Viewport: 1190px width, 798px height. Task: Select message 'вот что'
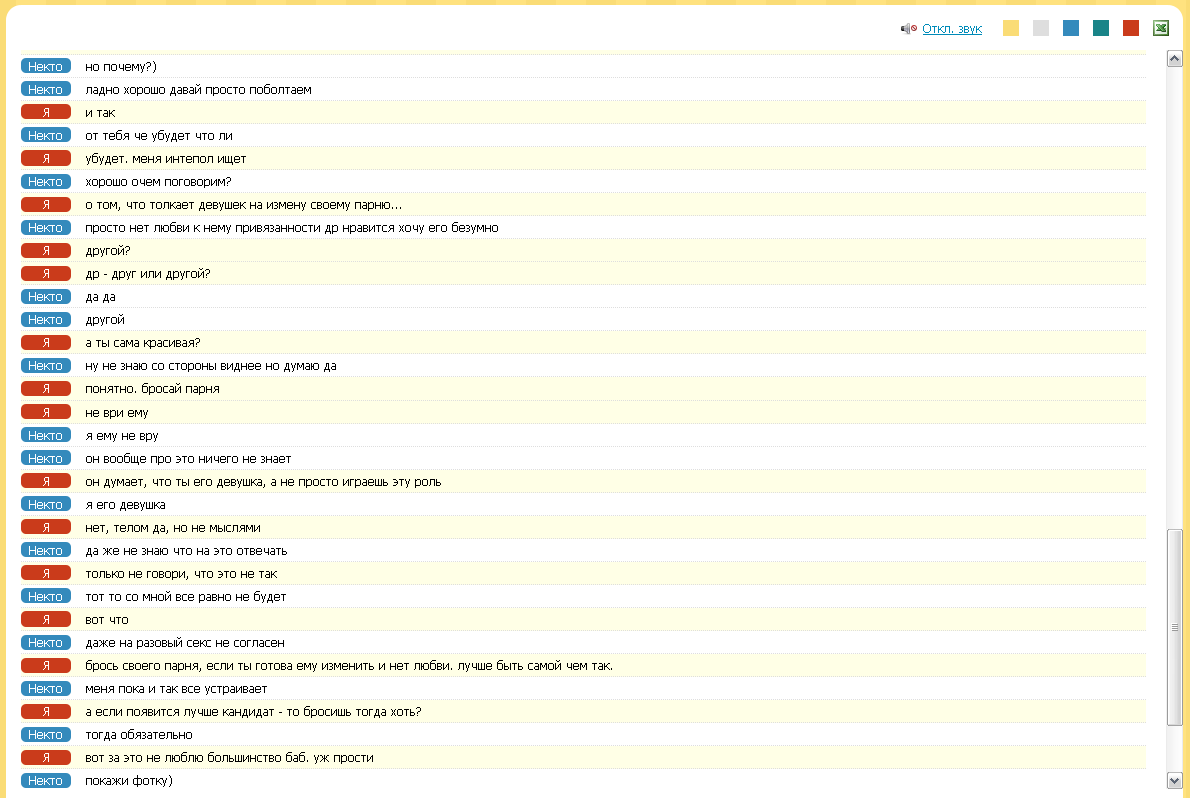click(x=106, y=620)
